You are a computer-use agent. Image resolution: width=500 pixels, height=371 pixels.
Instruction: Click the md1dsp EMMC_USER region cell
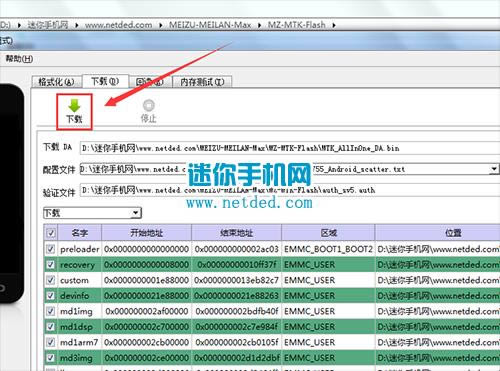[328, 327]
